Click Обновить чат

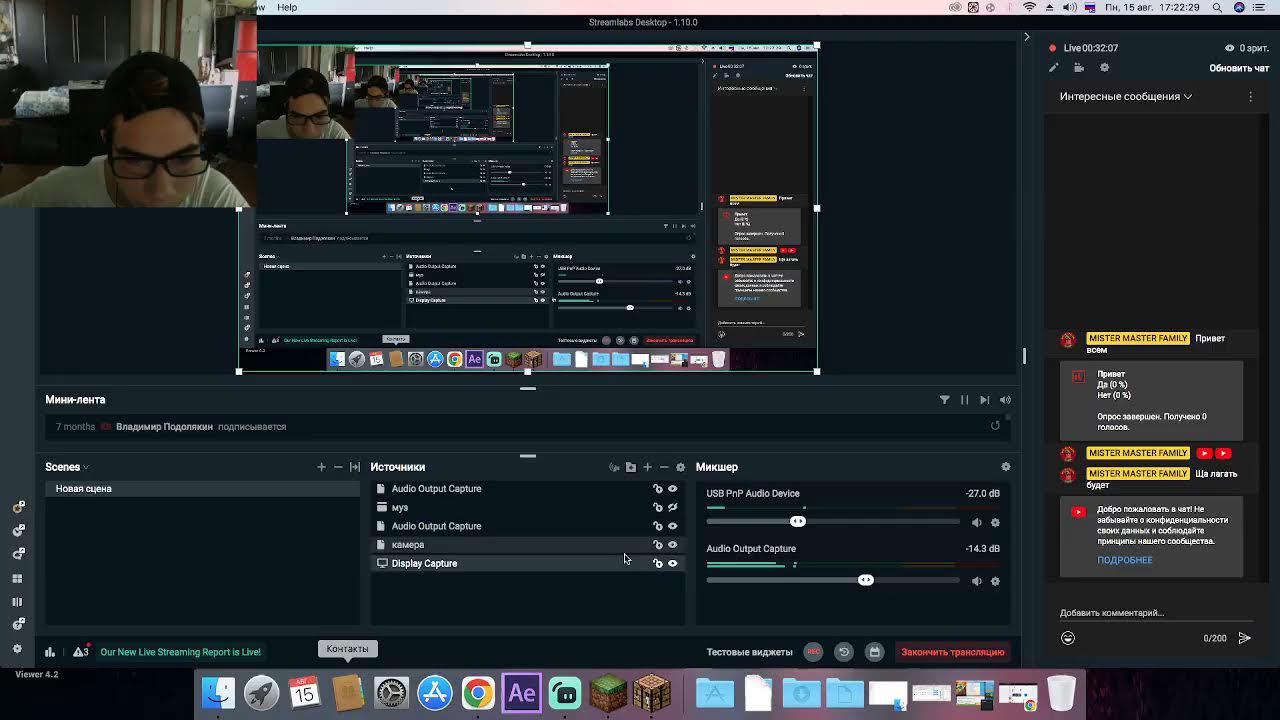click(x=1239, y=68)
